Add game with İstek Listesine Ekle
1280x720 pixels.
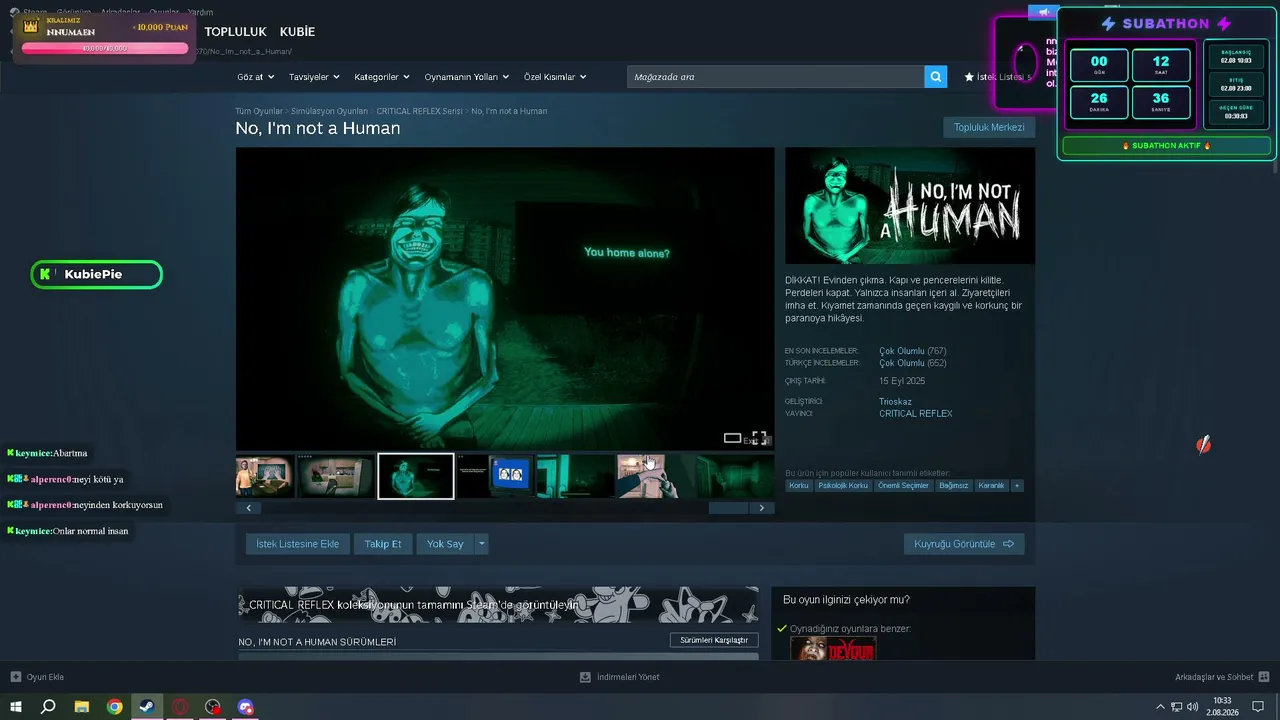297,544
